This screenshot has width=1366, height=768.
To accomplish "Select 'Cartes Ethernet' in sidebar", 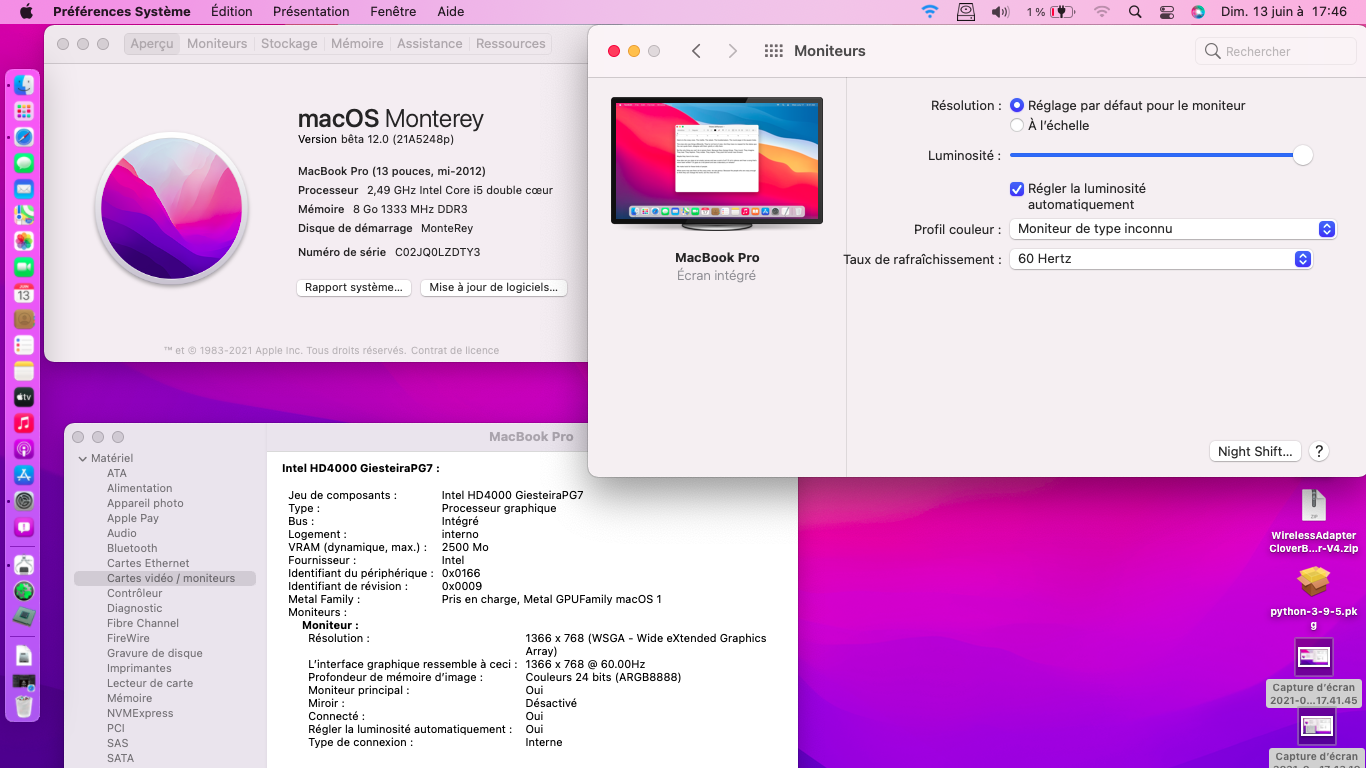I will point(148,563).
